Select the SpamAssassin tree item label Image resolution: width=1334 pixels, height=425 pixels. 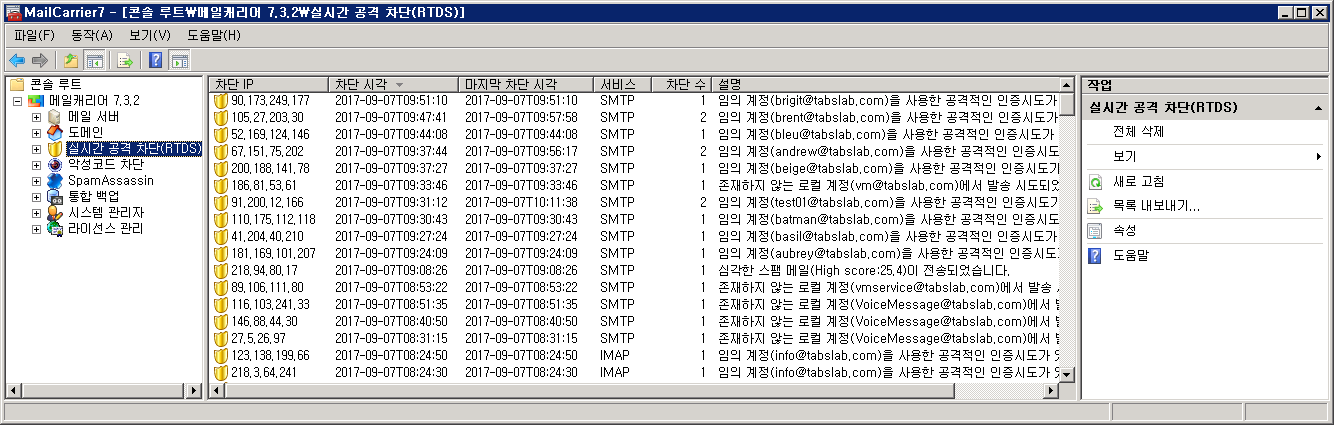[x=110, y=181]
